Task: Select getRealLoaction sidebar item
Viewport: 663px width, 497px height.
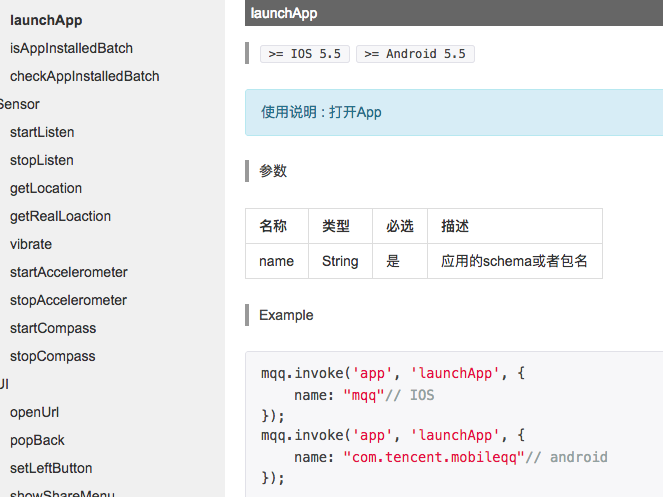Action: (x=60, y=216)
